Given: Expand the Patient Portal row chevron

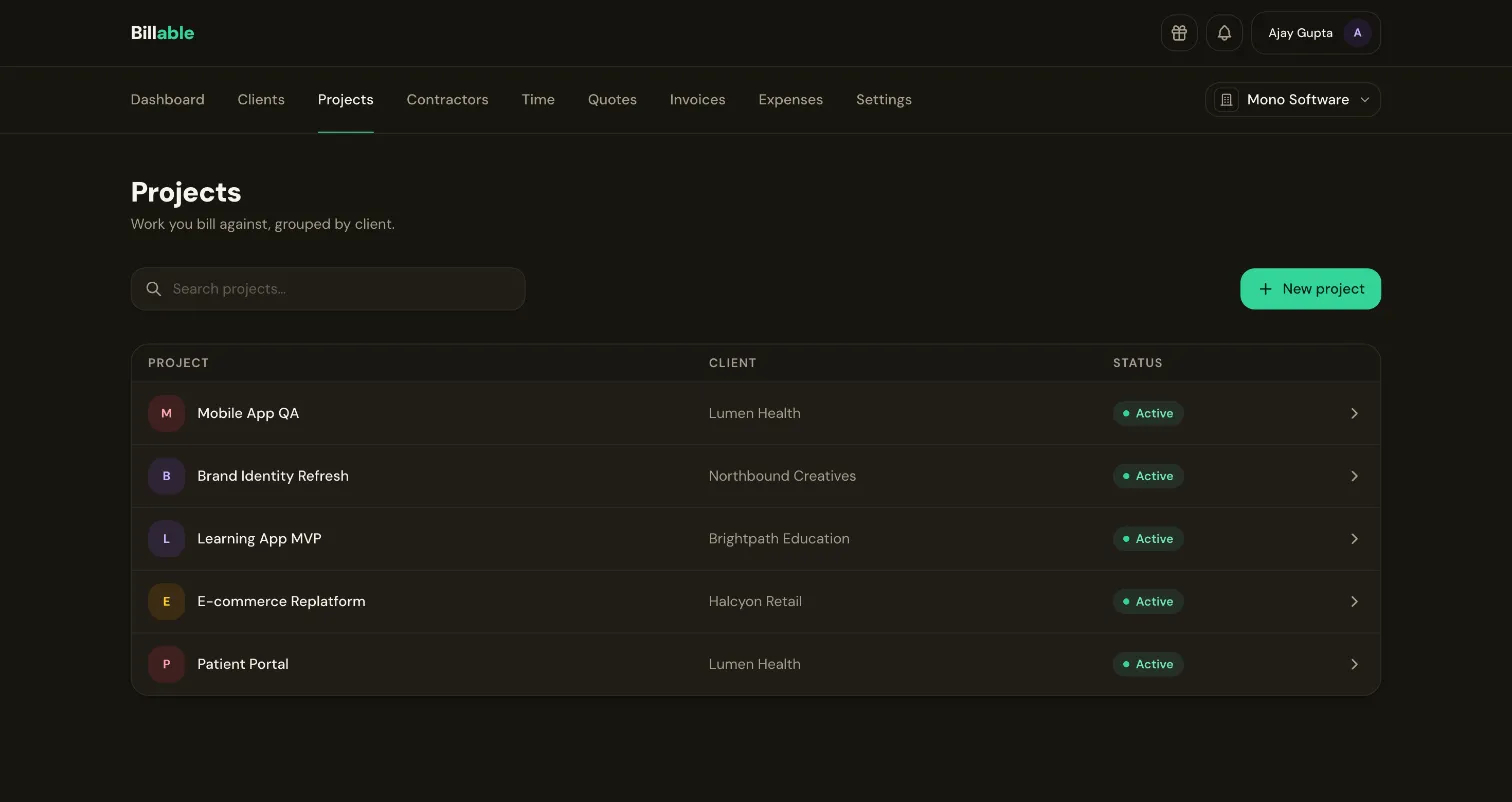Looking at the screenshot, I should pyautogui.click(x=1354, y=664).
